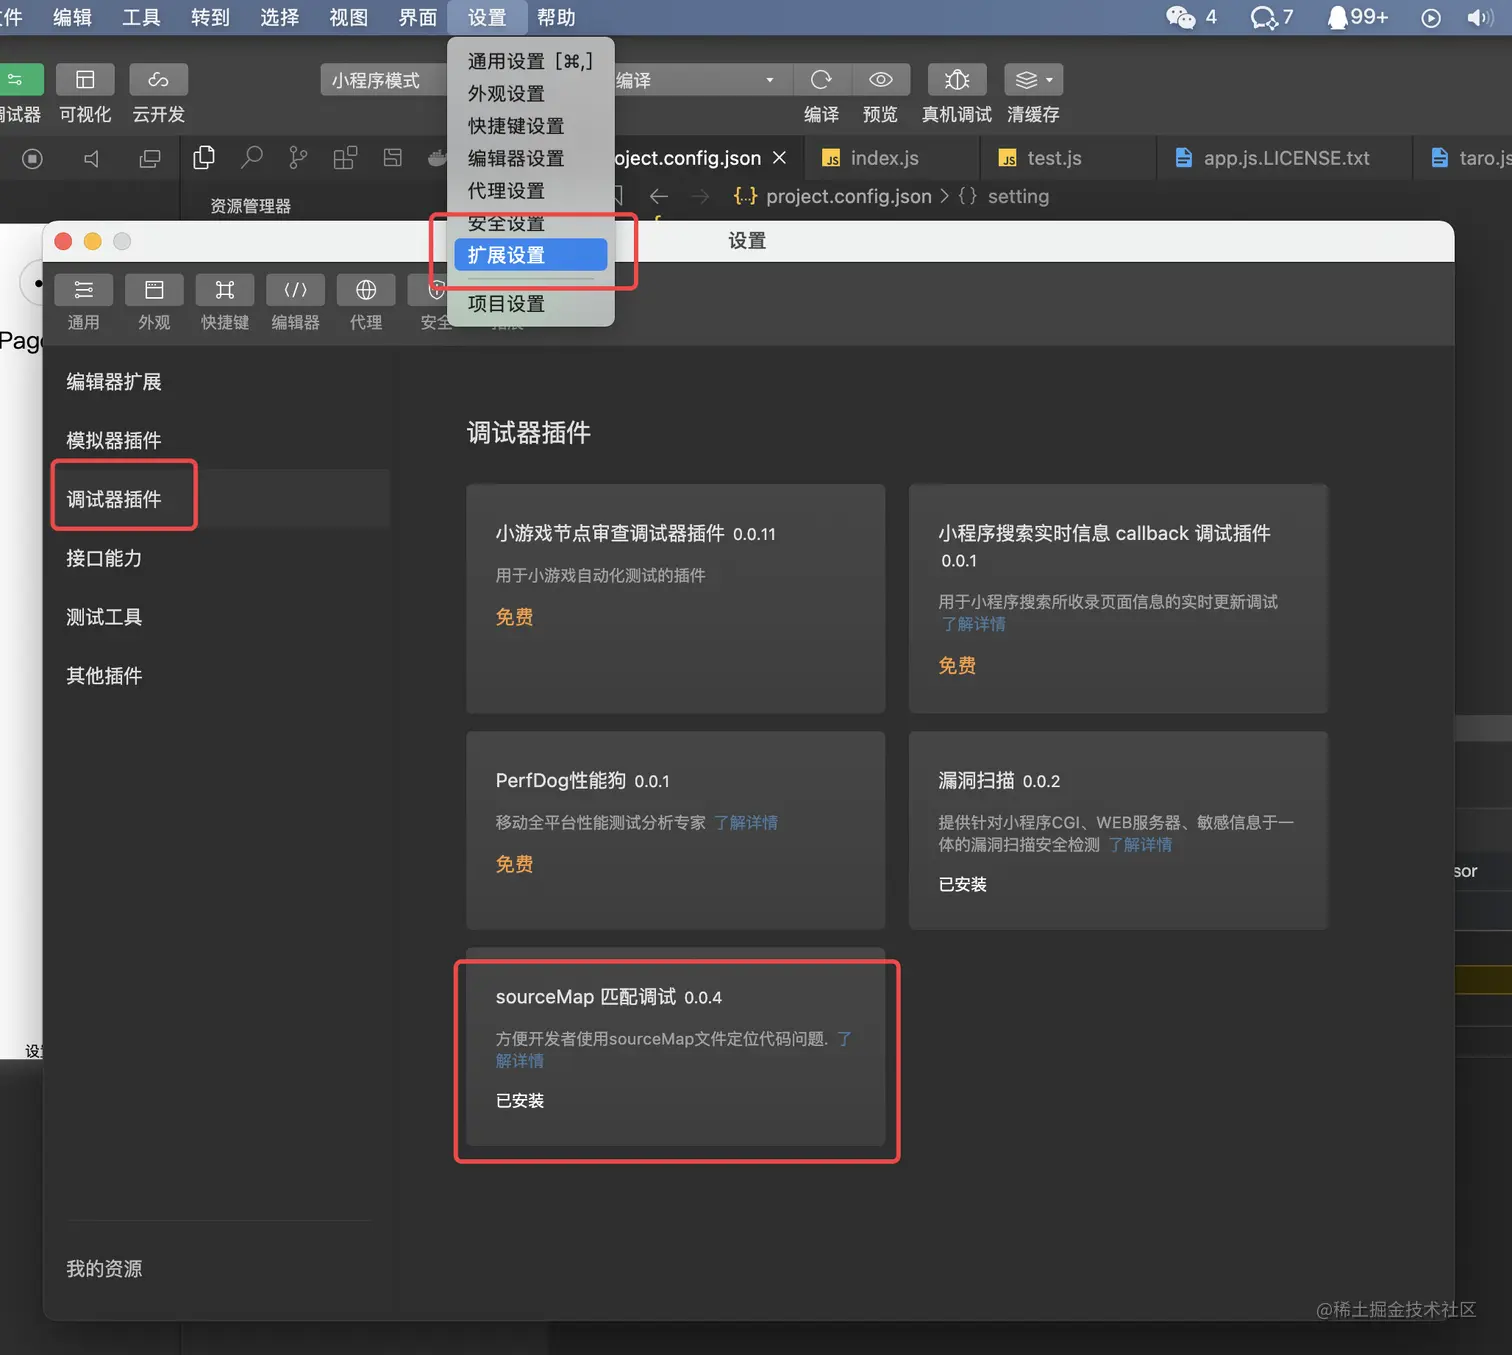
Task: Open 了解详情 link on the 漏洞扫描 card
Action: pyautogui.click(x=1140, y=845)
